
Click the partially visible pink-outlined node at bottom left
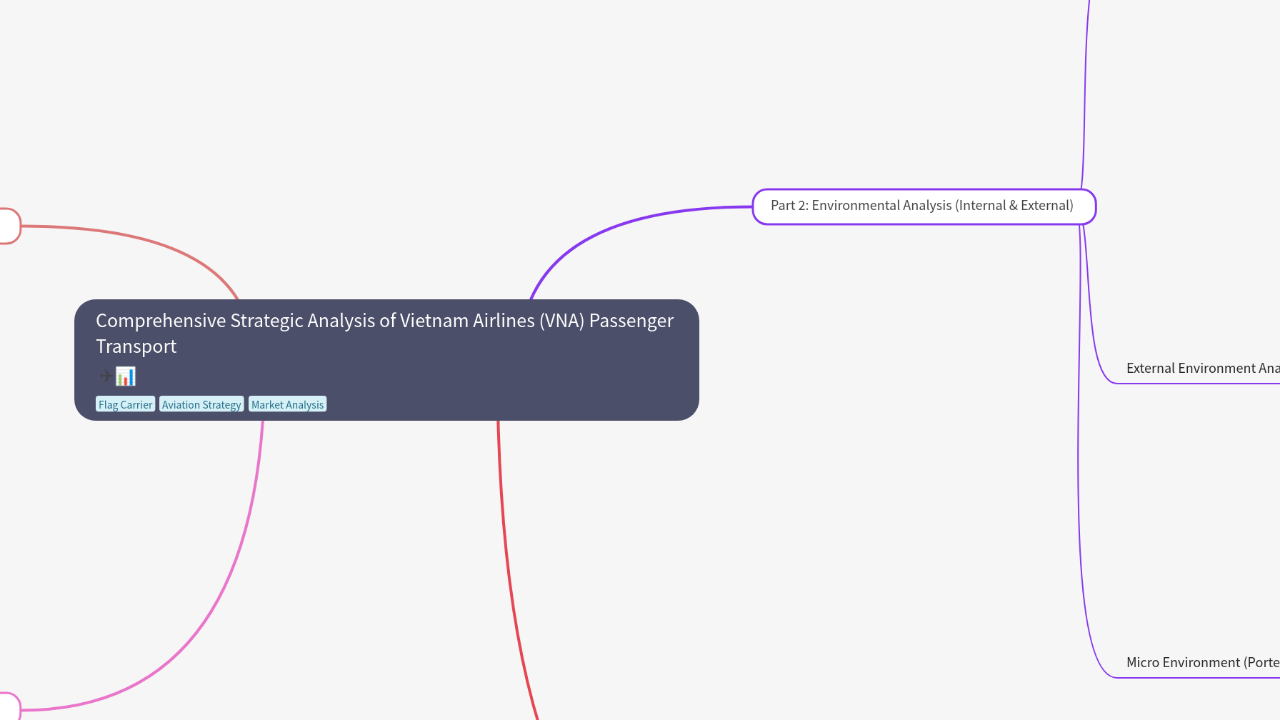click(x=8, y=709)
